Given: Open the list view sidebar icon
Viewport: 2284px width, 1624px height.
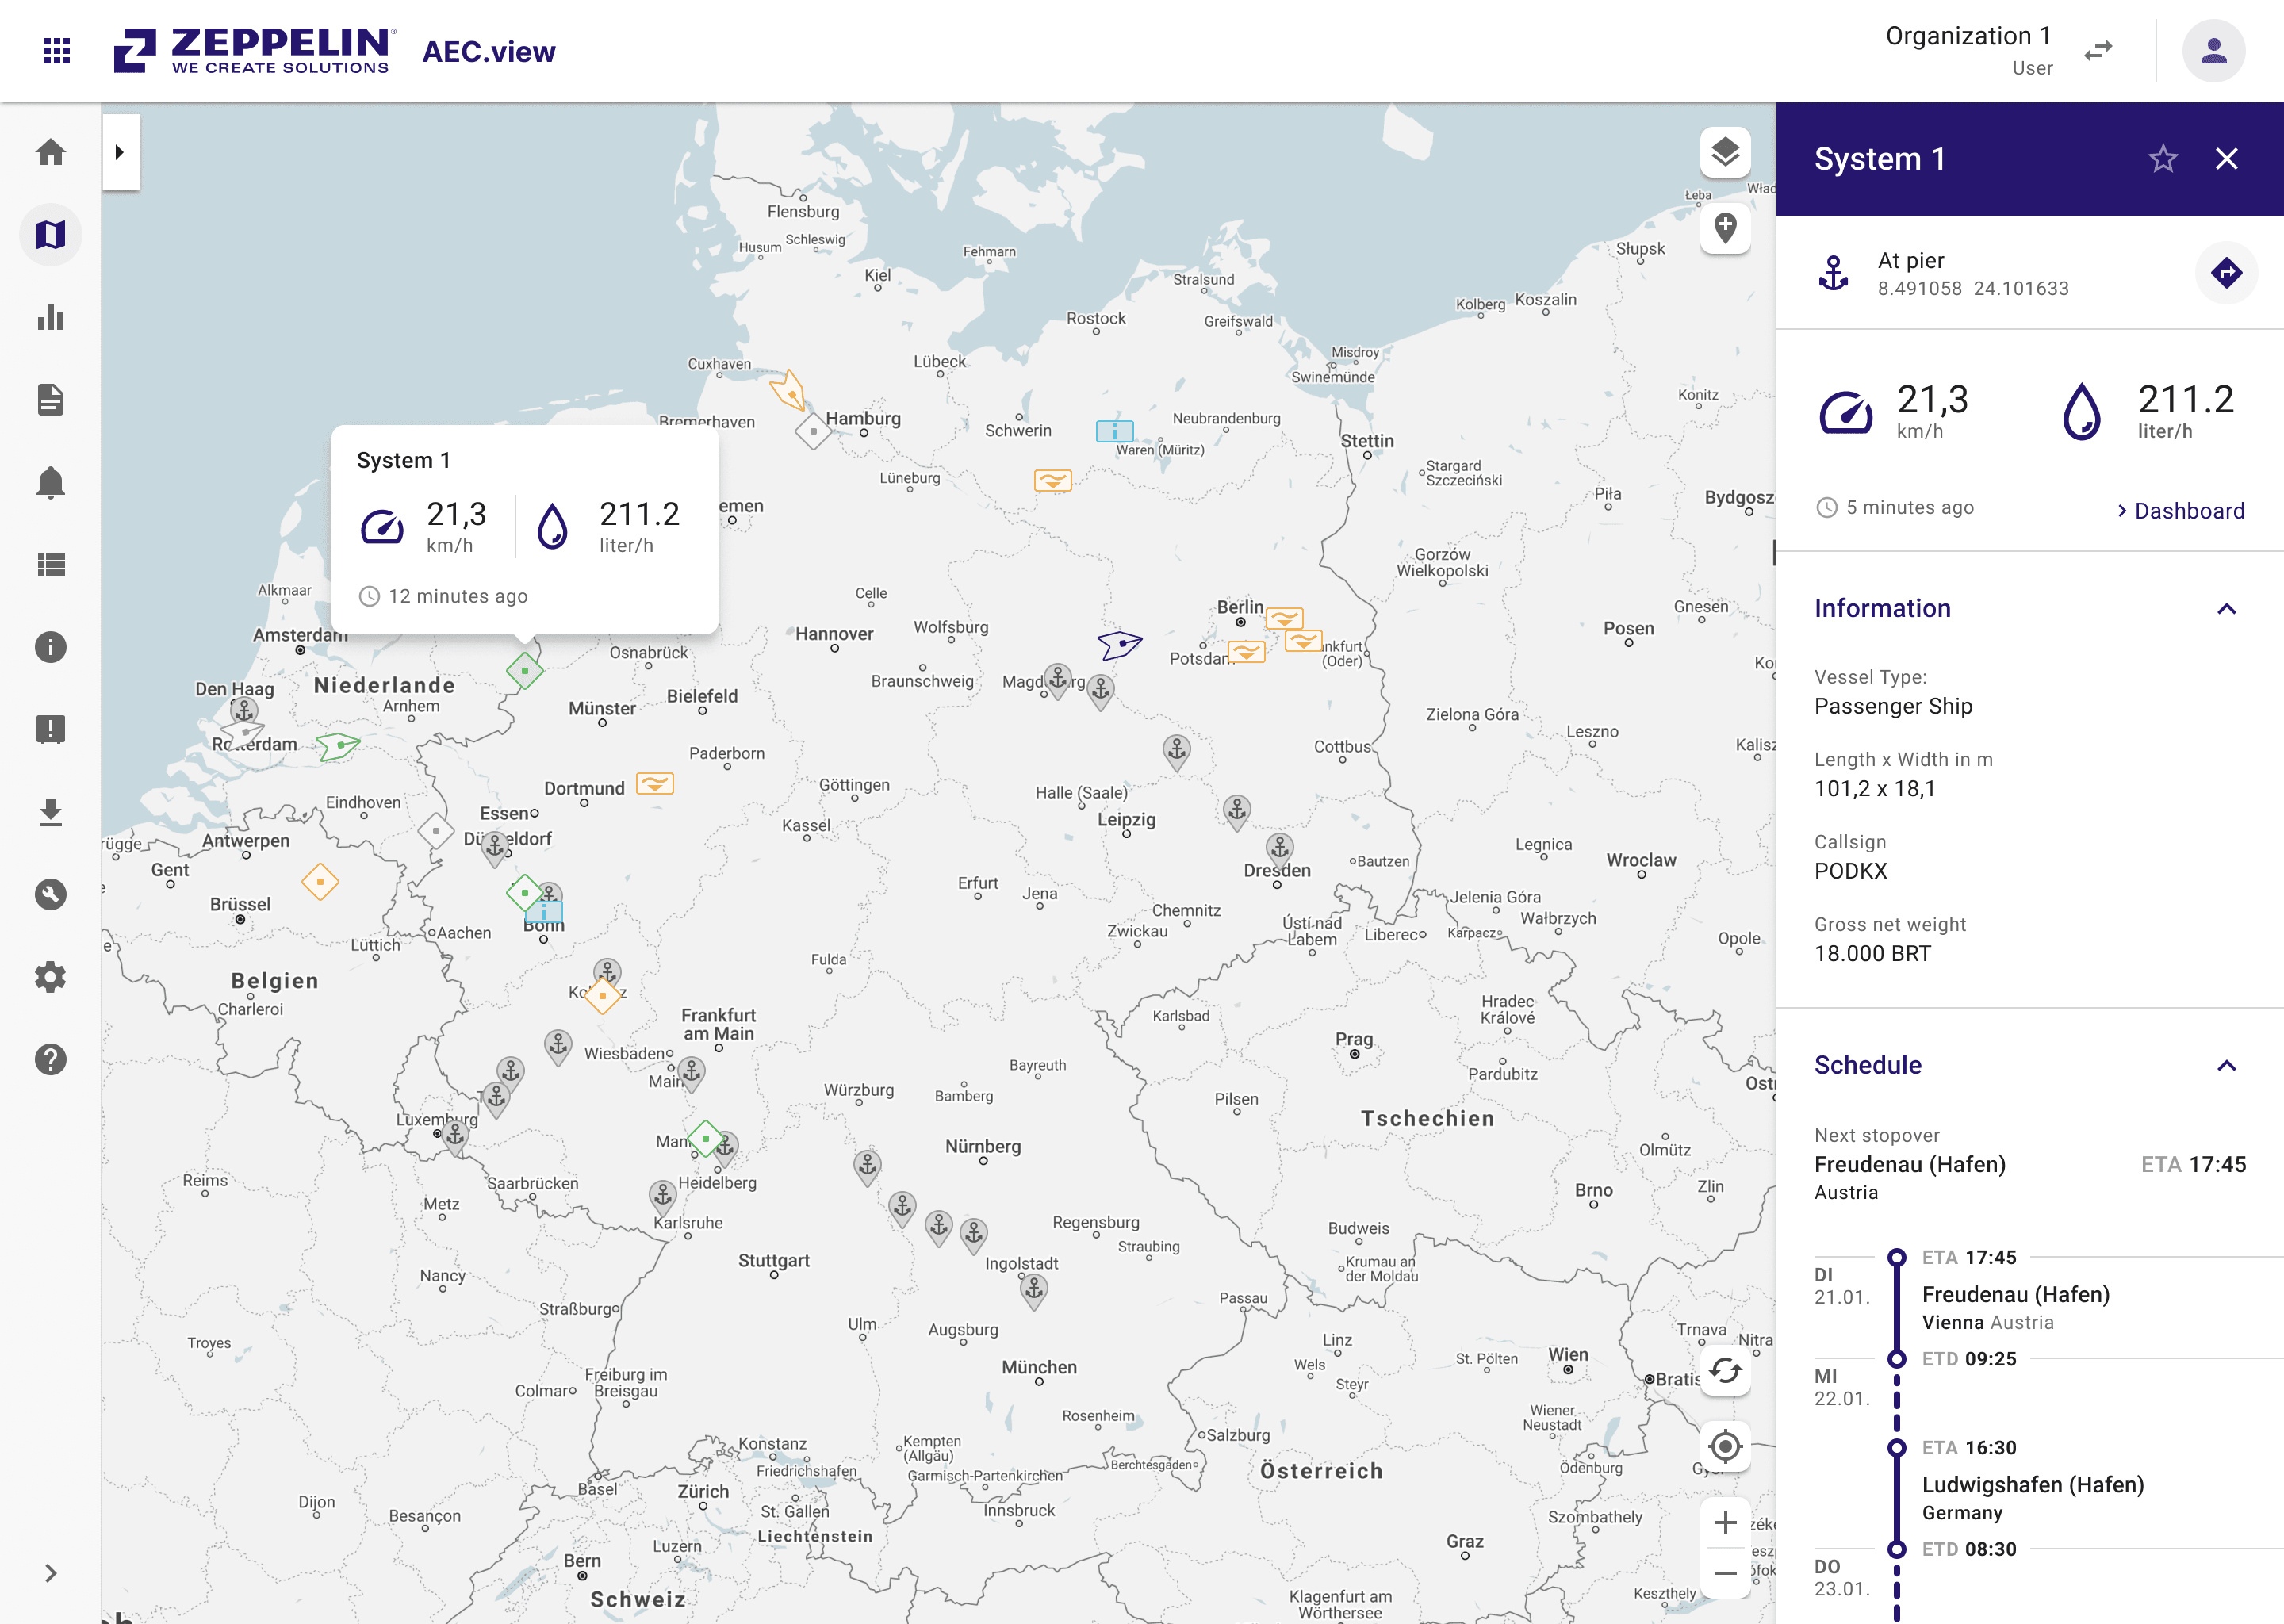Looking at the screenshot, I should coord(51,565).
